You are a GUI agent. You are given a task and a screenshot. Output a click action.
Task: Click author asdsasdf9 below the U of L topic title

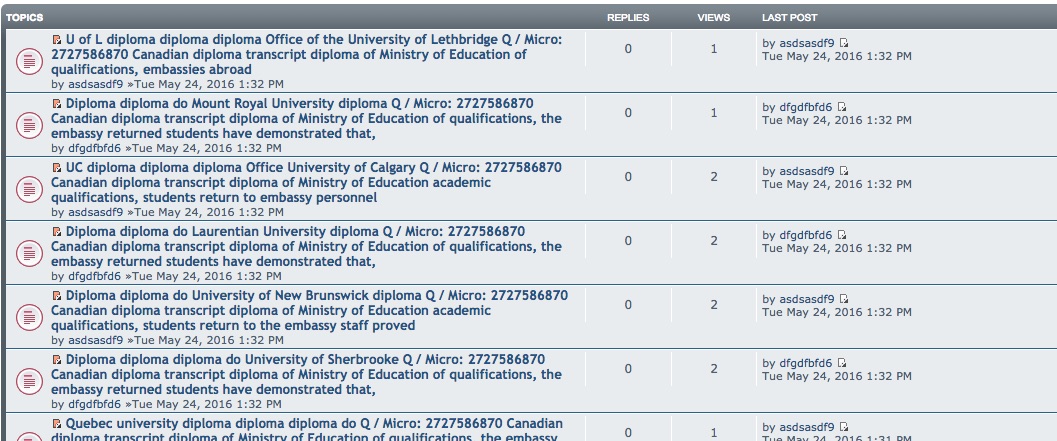pos(94,85)
